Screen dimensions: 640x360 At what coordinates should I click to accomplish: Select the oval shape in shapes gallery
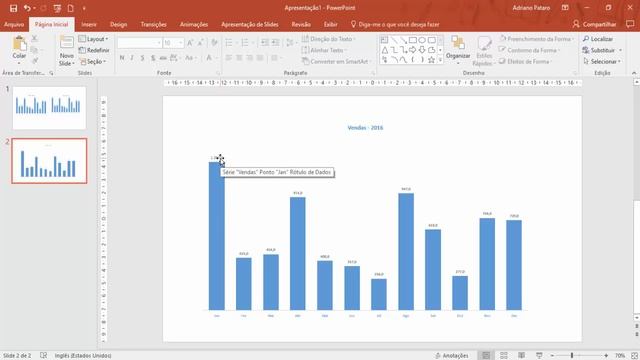click(x=422, y=40)
